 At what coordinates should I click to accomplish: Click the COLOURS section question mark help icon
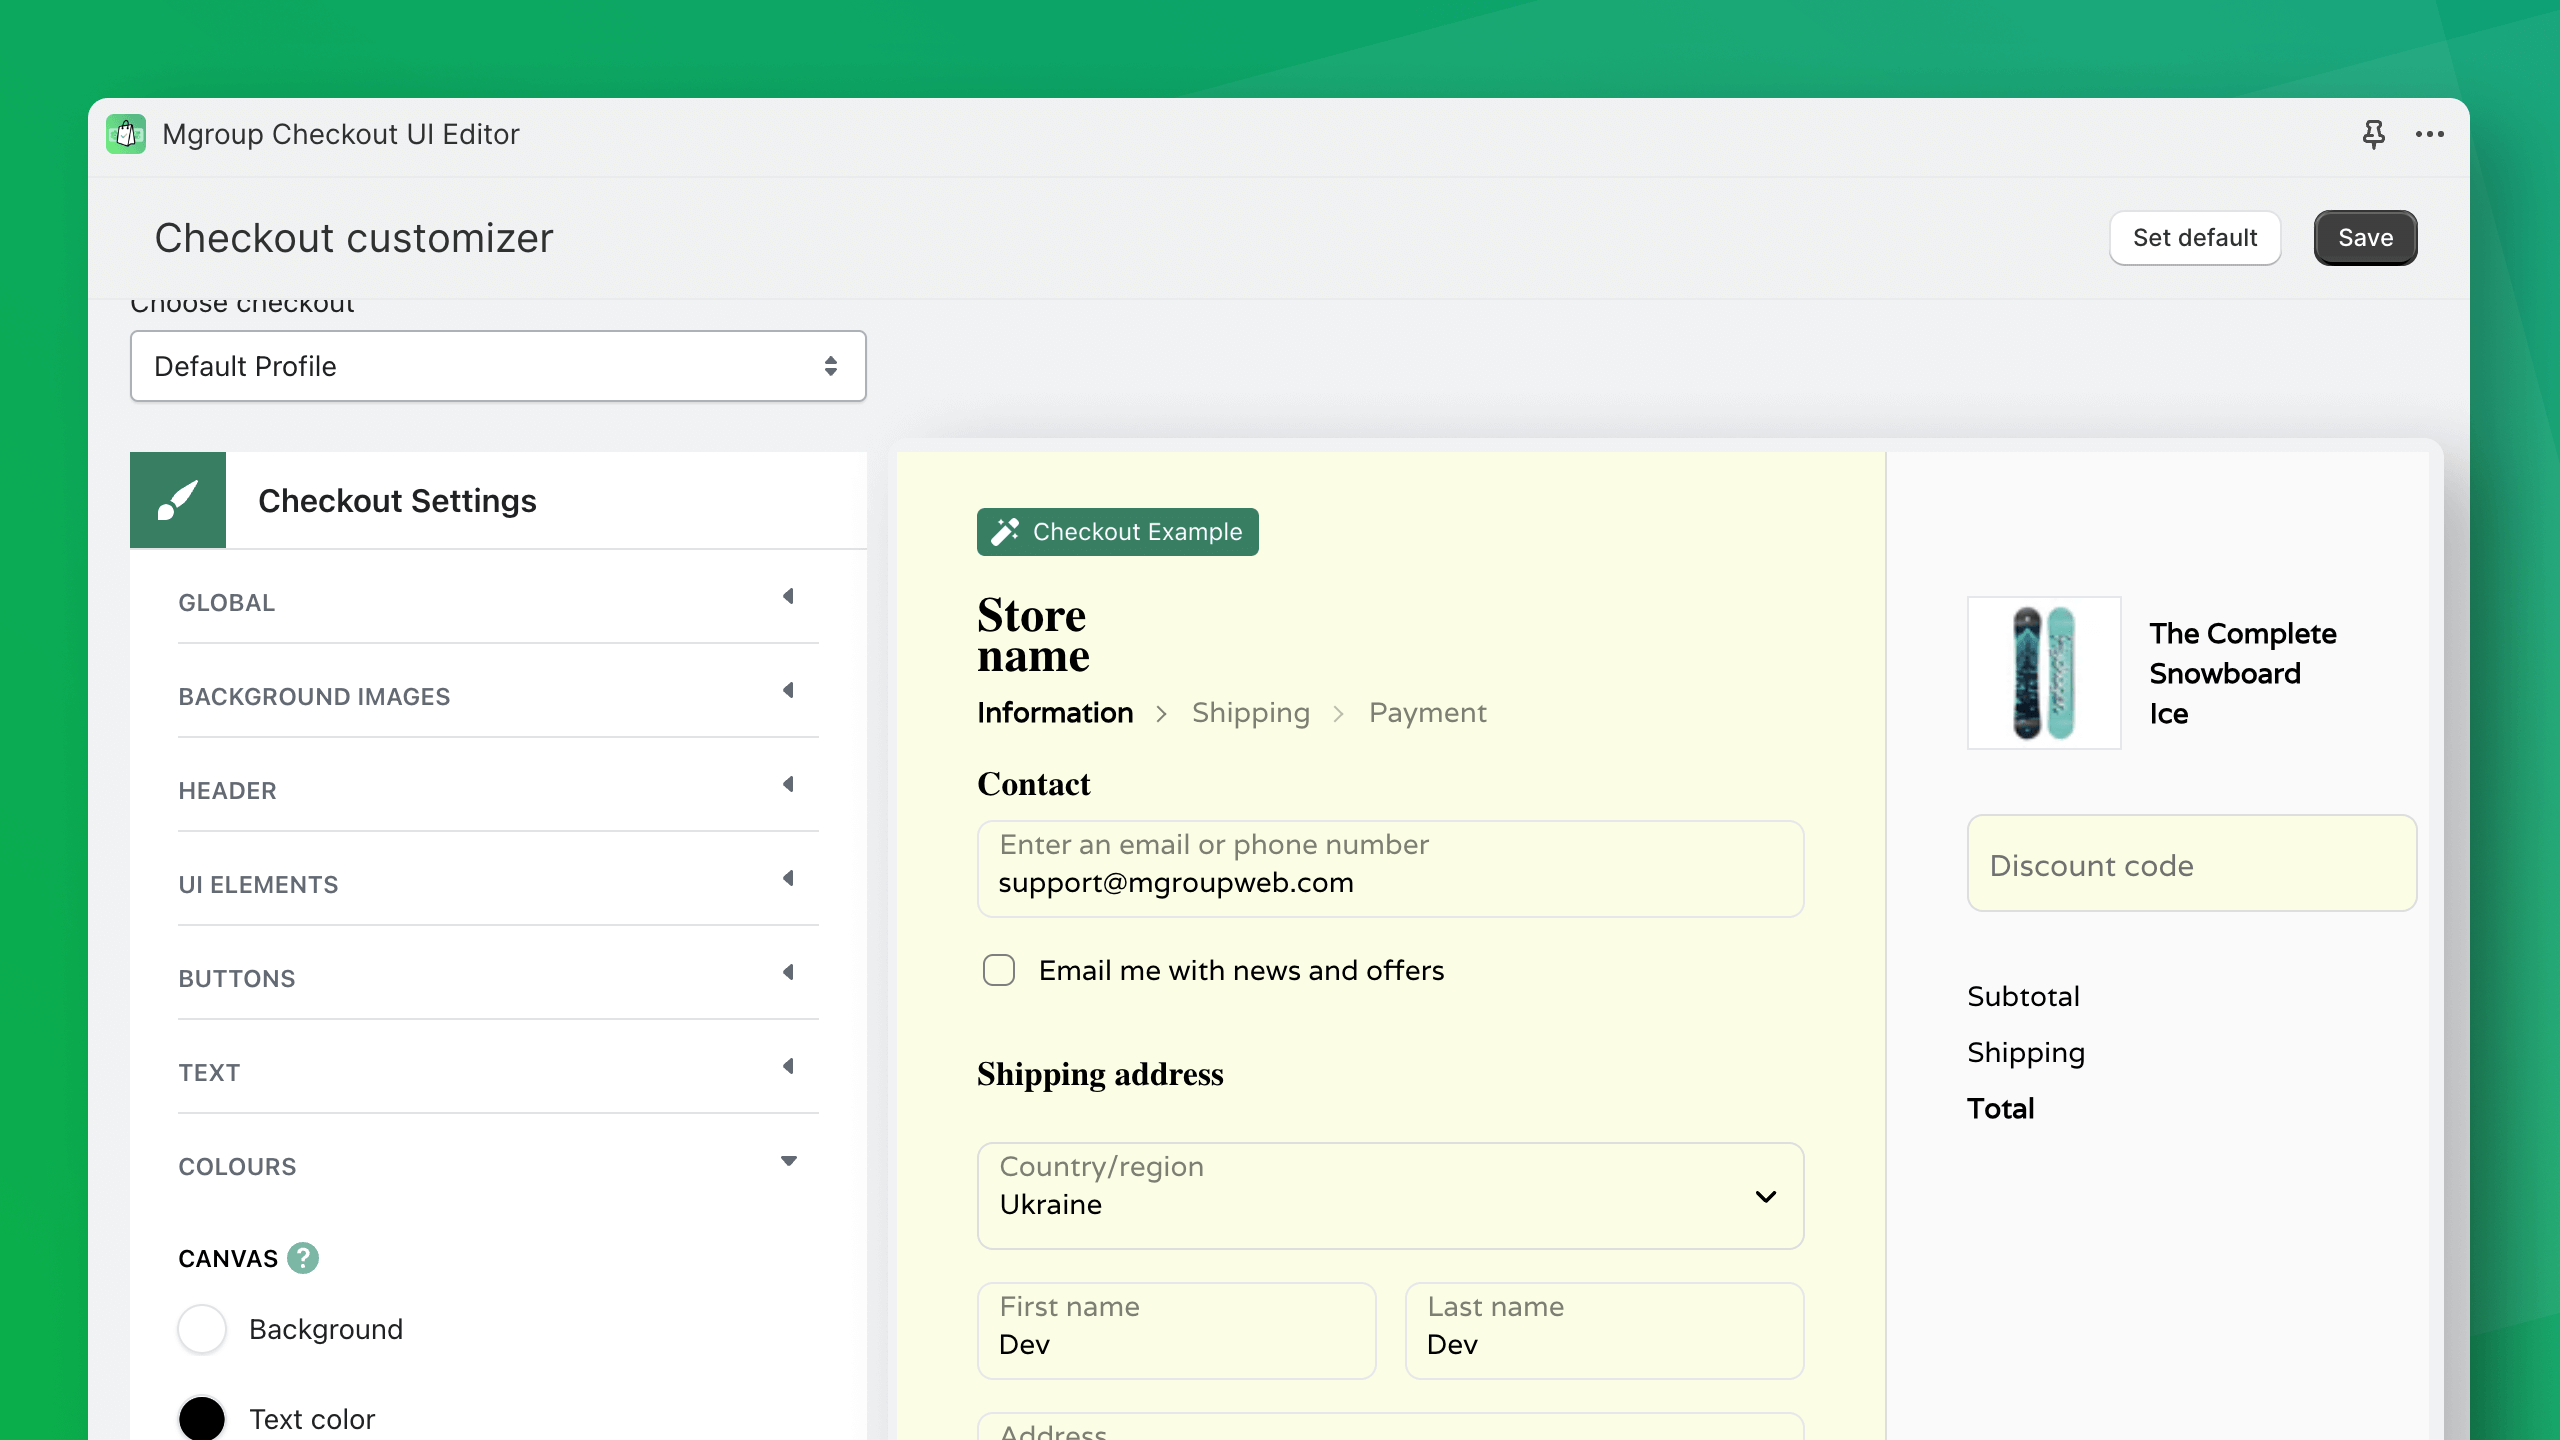pos(301,1259)
